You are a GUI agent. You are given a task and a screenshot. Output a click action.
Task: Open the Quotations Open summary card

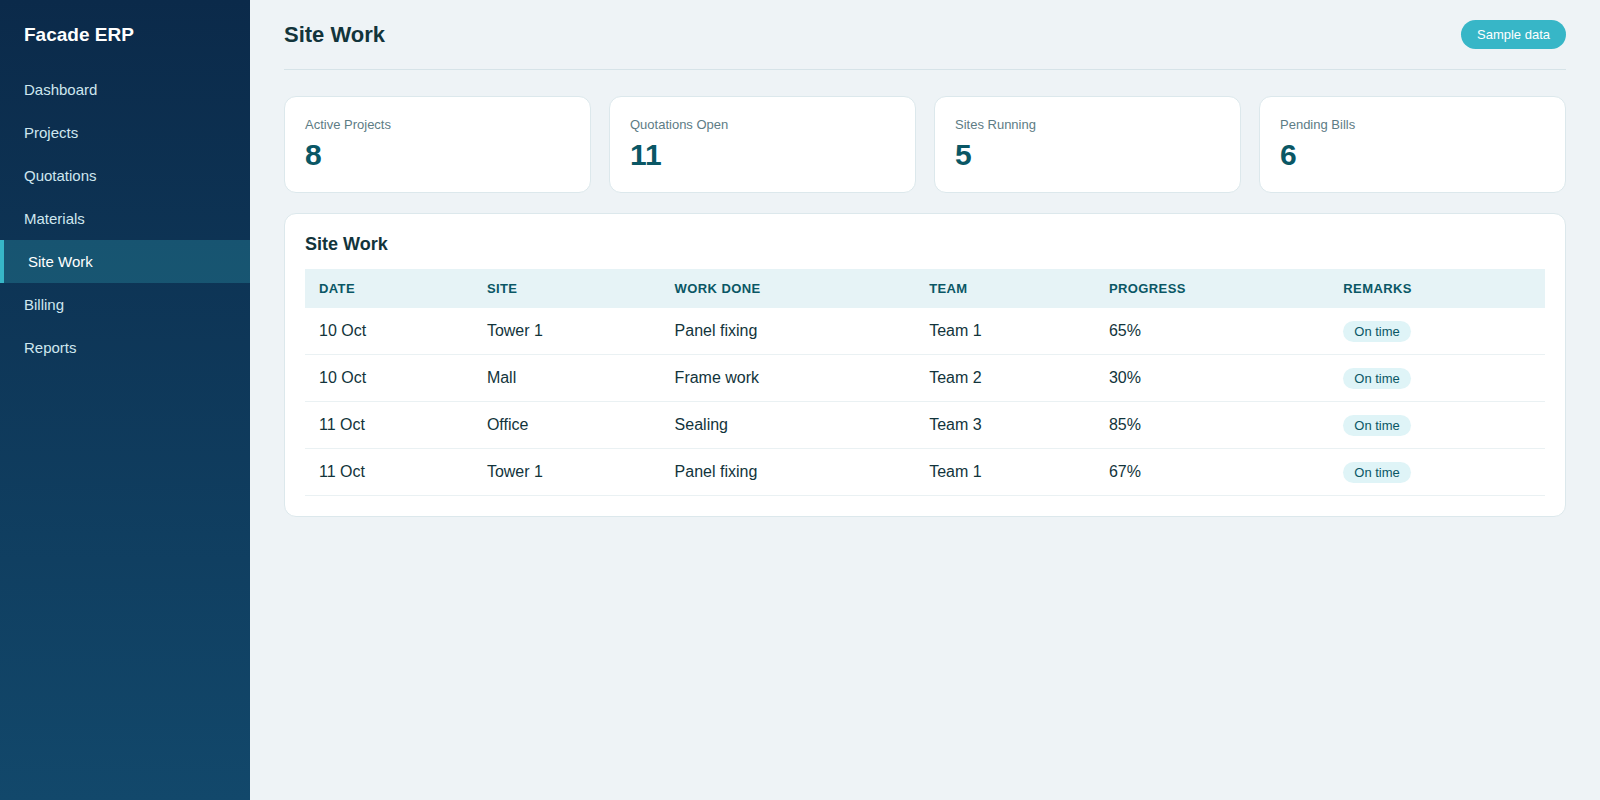[x=762, y=145]
